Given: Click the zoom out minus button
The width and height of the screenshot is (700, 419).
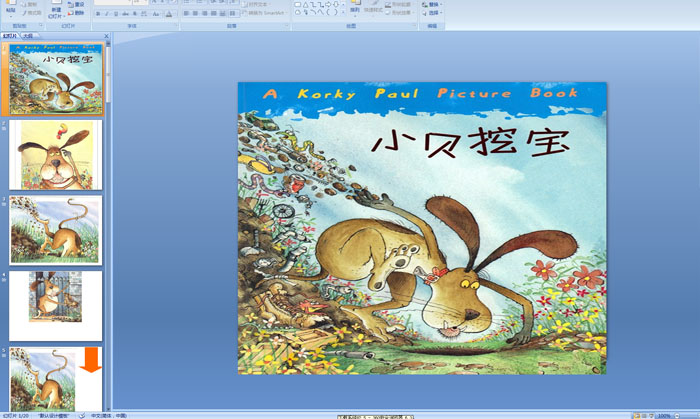Looking at the screenshot, I should 677,416.
